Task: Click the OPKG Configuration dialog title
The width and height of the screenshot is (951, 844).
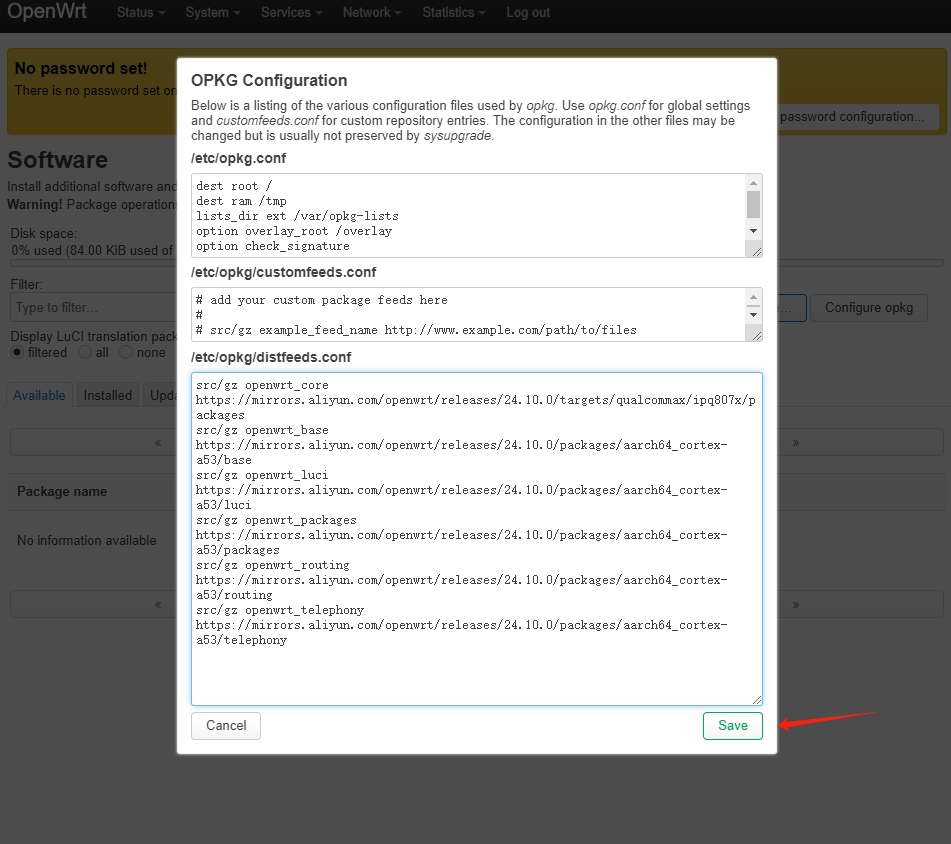Action: click(x=269, y=80)
